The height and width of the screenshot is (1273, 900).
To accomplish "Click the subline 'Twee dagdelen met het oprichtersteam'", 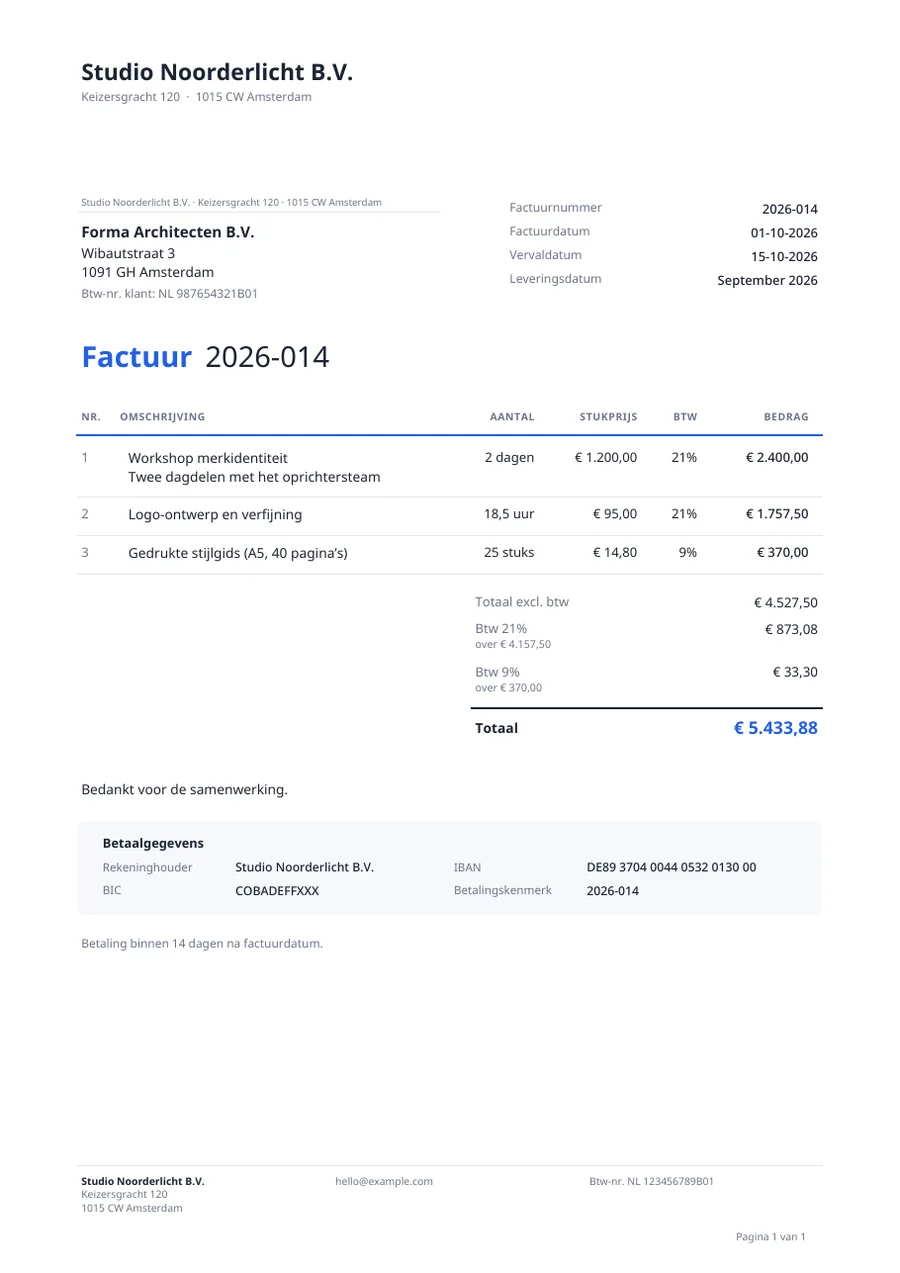I will click(x=254, y=477).
